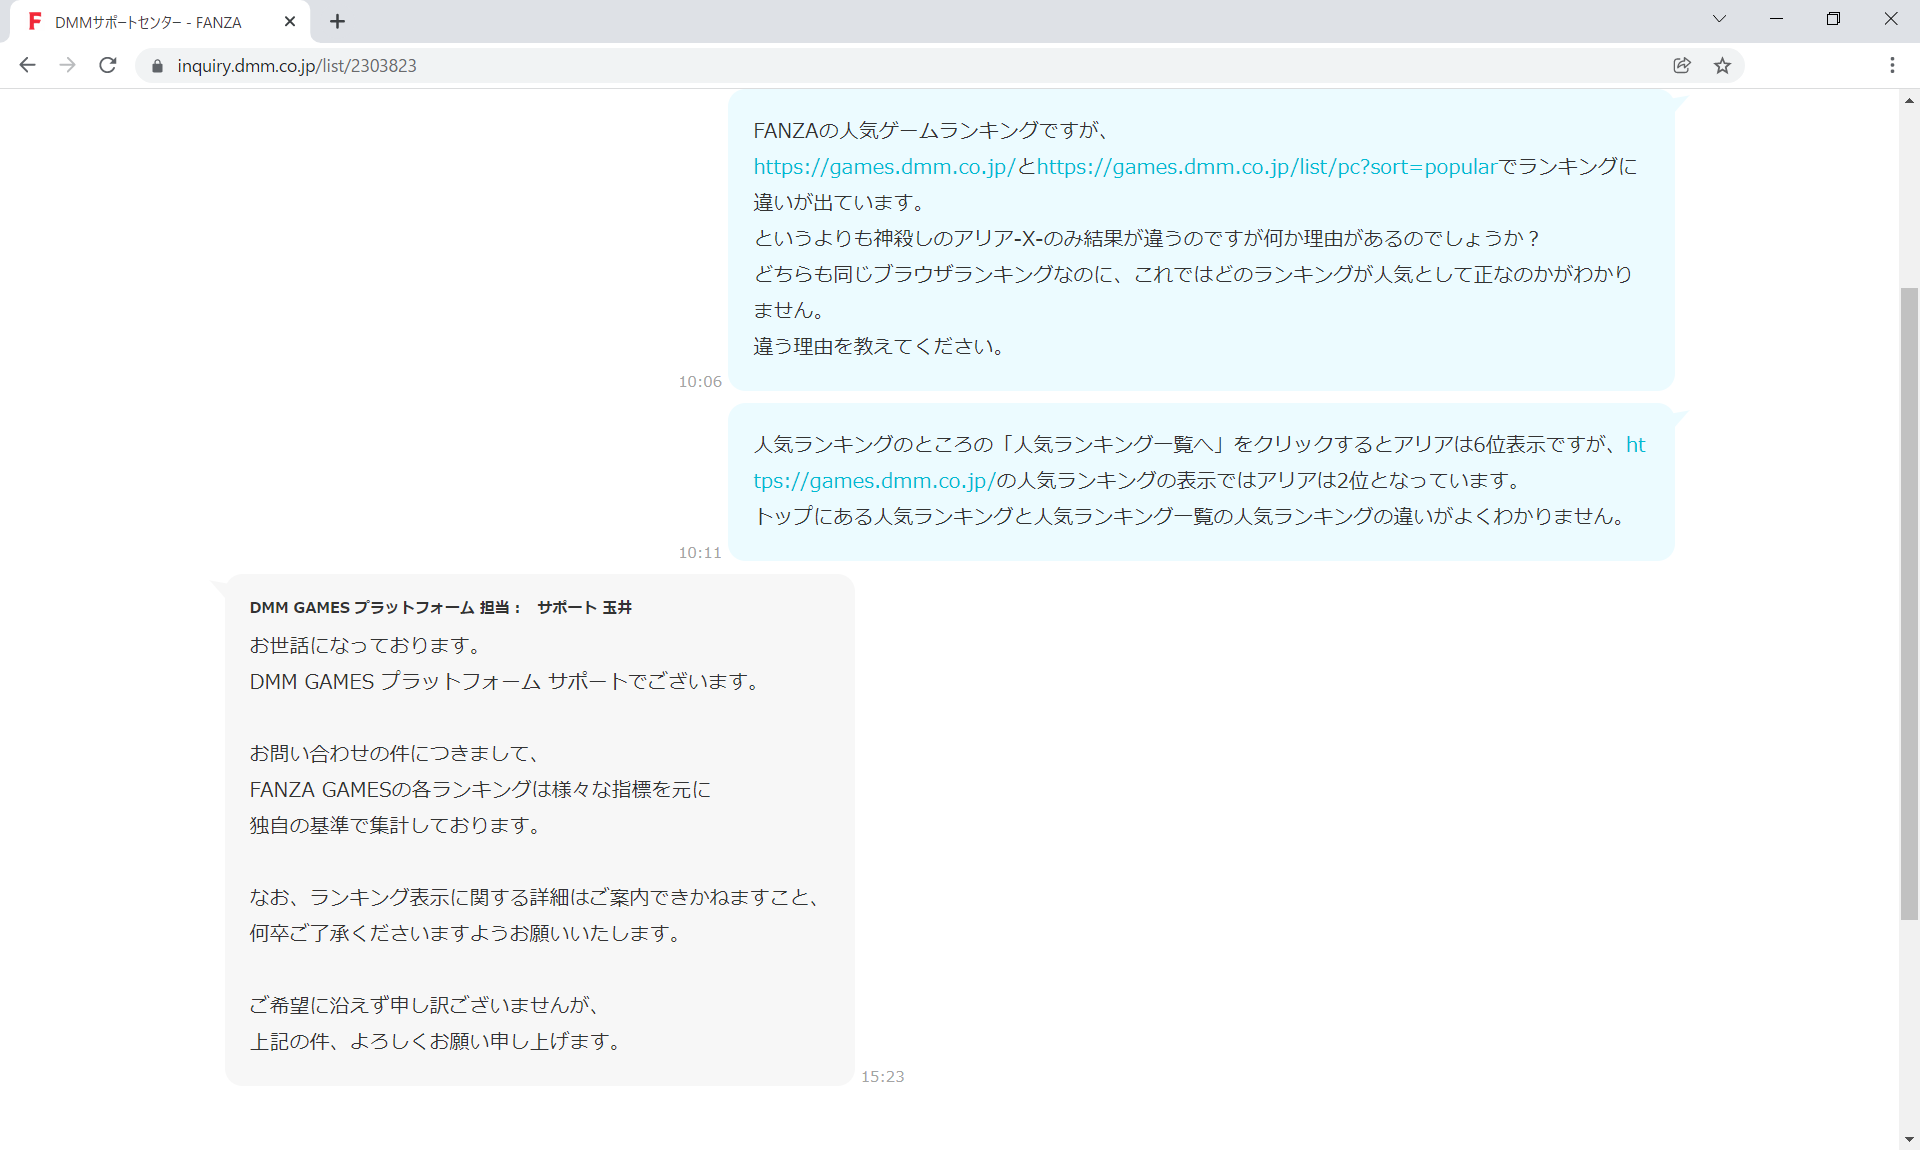Close the DMMサポートセンター tab

pyautogui.click(x=290, y=21)
